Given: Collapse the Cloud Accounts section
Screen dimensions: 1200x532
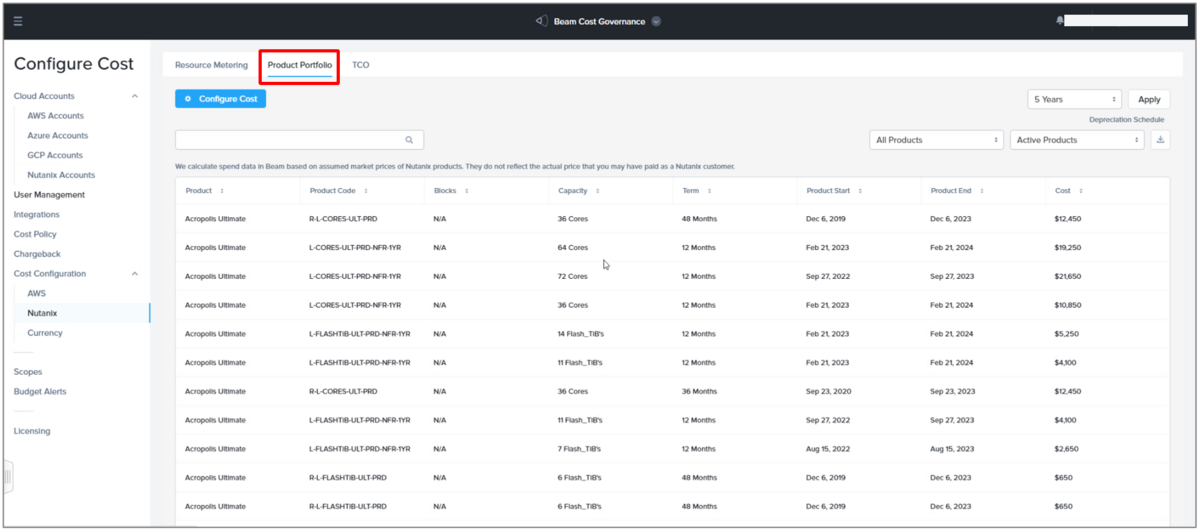Looking at the screenshot, I should [135, 96].
